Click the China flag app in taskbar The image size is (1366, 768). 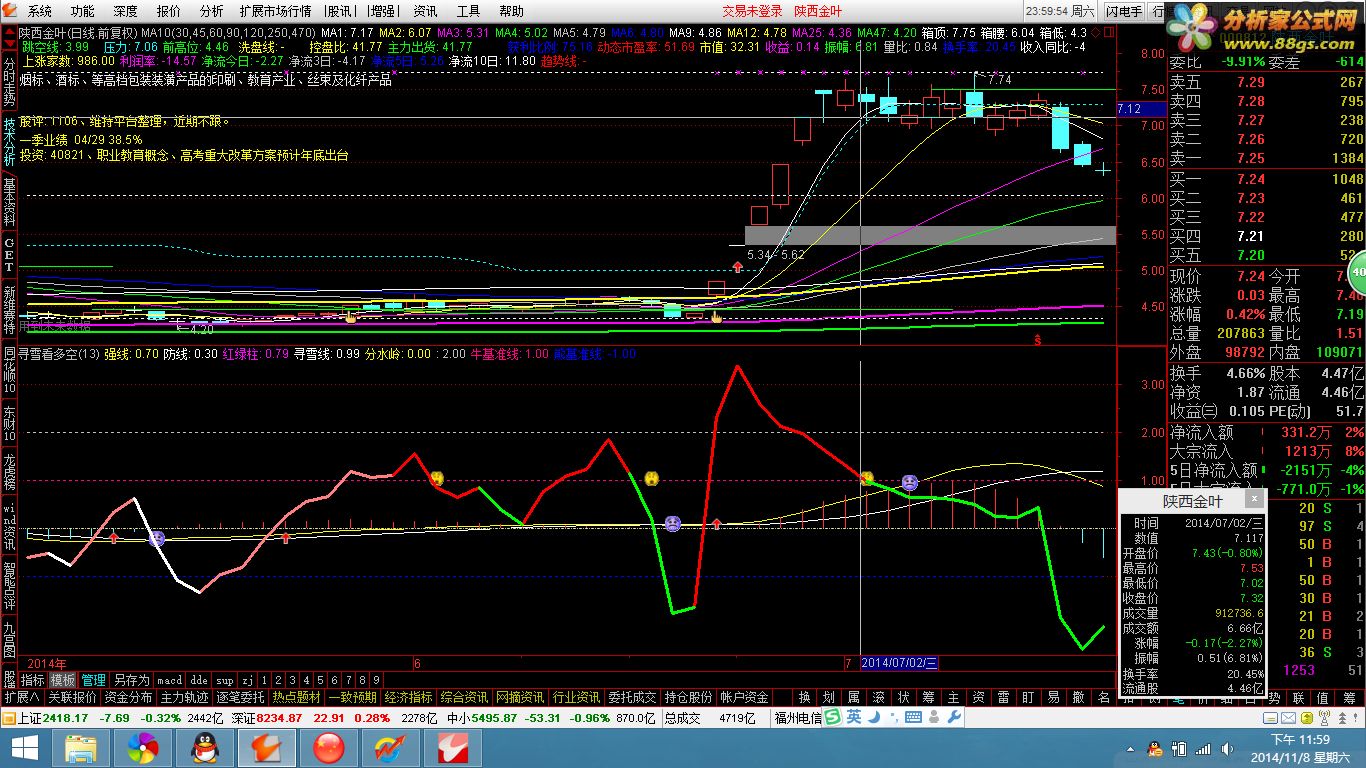click(x=329, y=747)
